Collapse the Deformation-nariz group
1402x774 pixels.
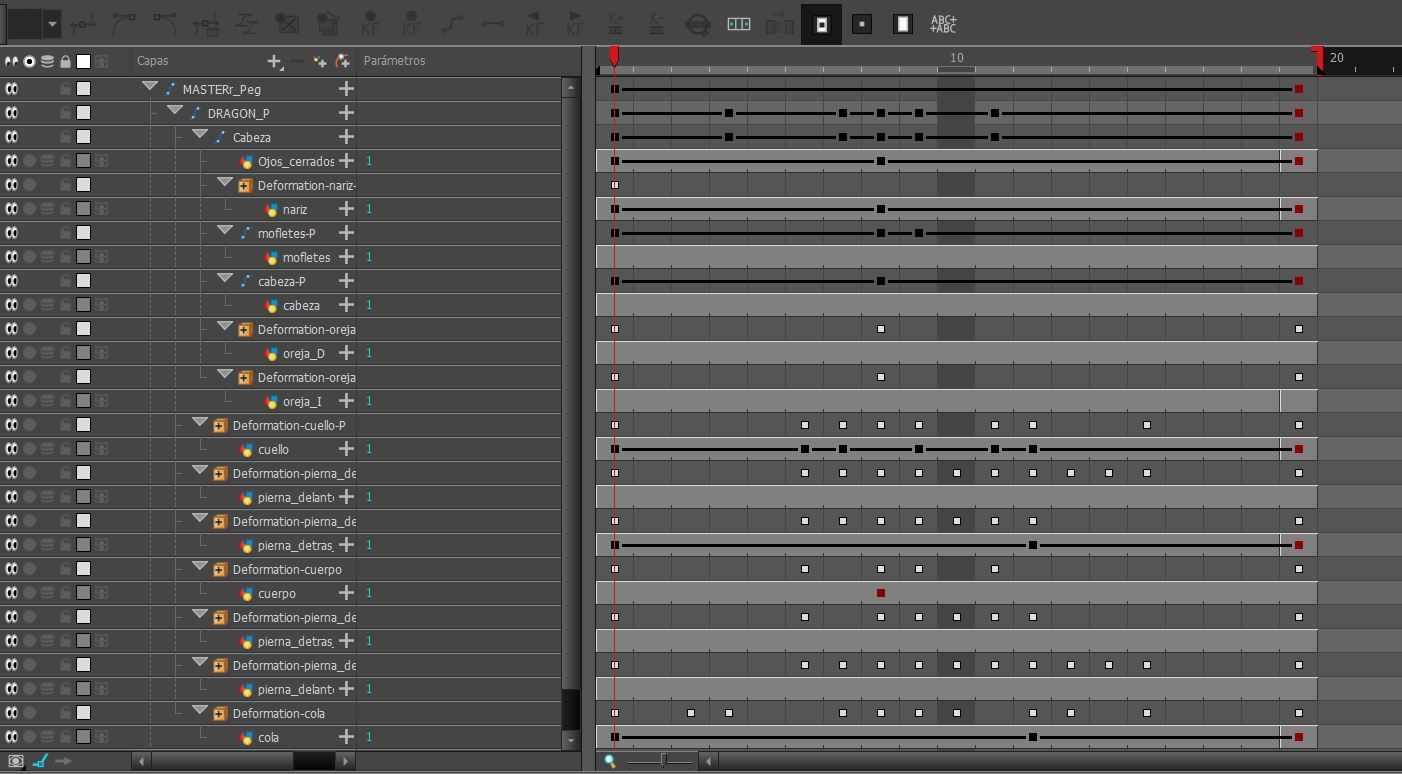225,183
